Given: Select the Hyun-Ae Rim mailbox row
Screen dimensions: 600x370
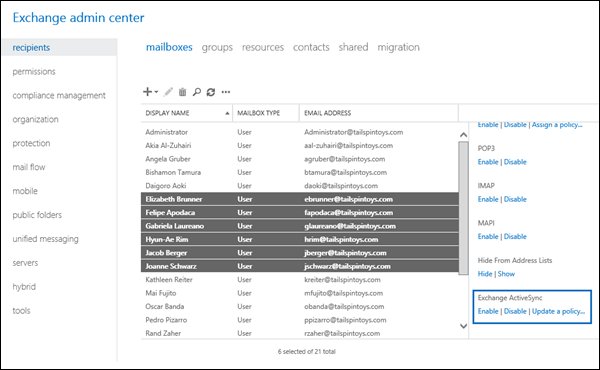Looking at the screenshot, I should [x=300, y=239].
